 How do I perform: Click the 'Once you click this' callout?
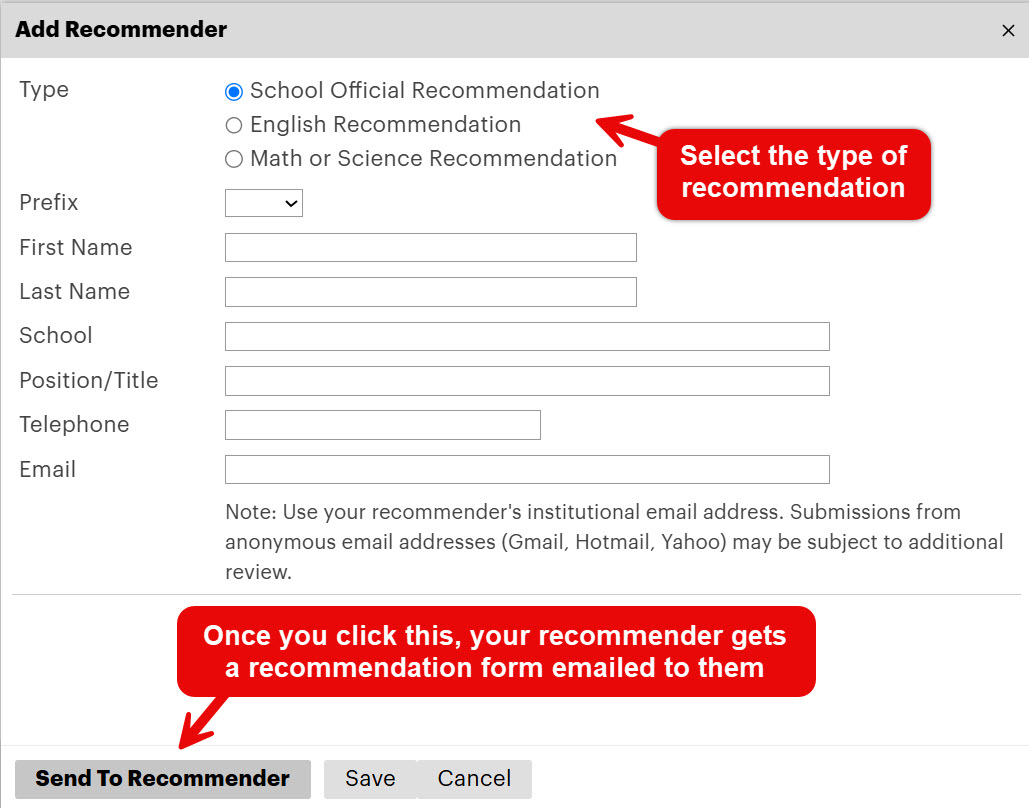click(x=495, y=651)
